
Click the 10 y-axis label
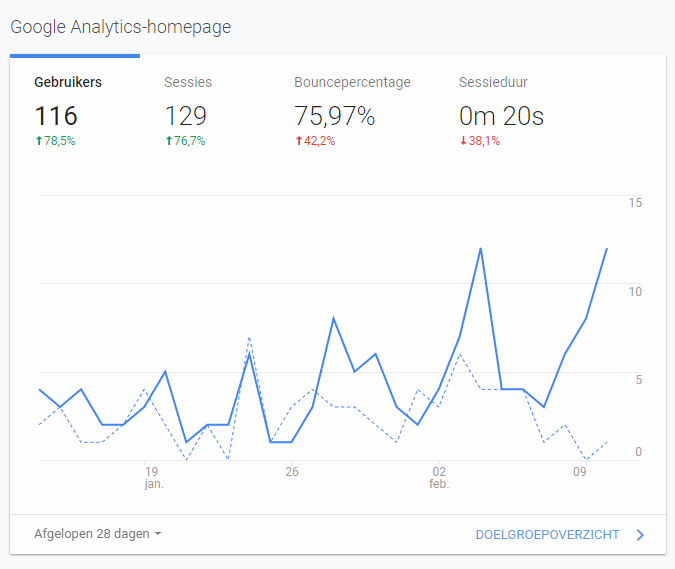coord(635,292)
